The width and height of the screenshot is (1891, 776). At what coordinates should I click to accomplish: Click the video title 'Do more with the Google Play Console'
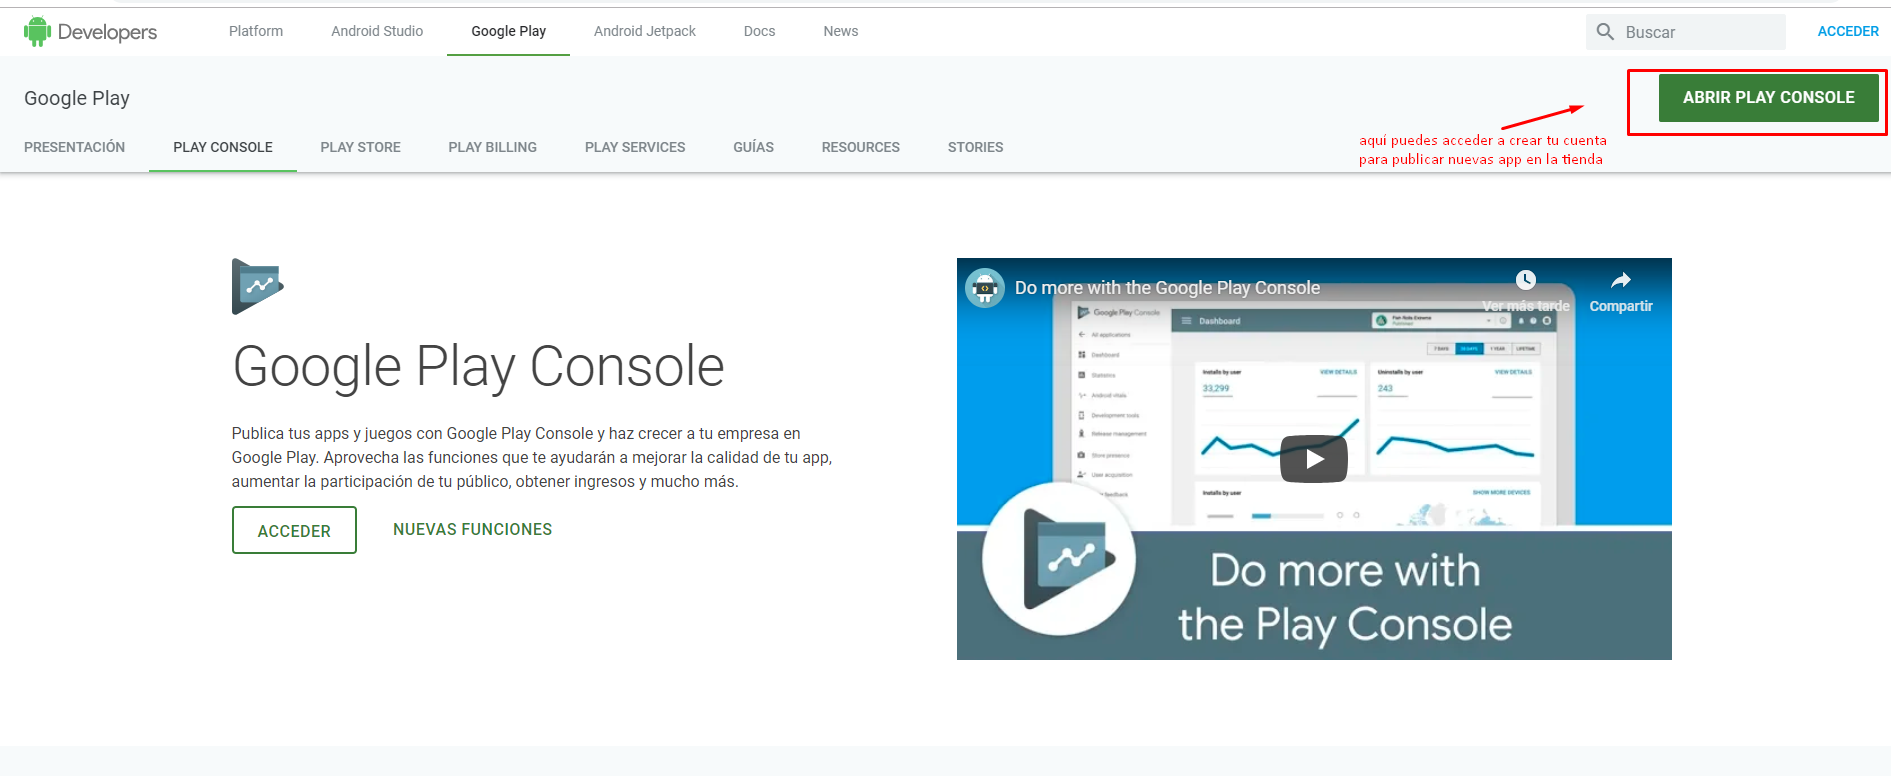coord(1167,288)
